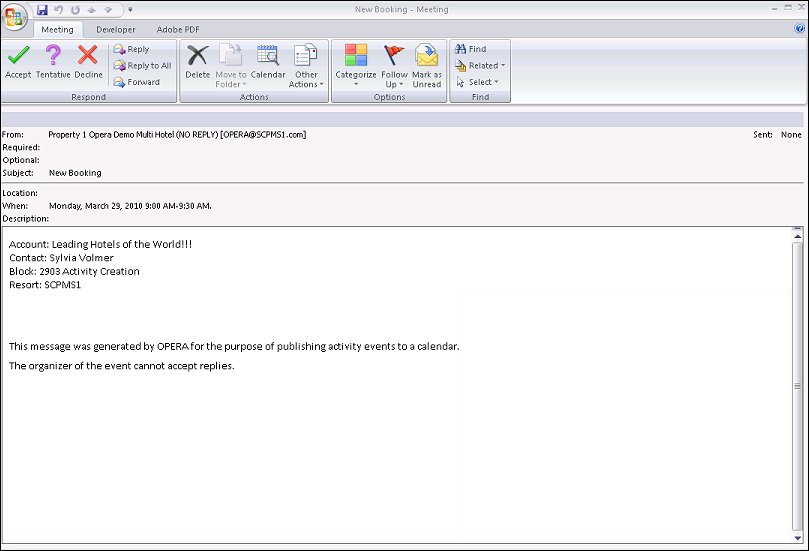Expand Other Actions menu
Image resolution: width=809 pixels, height=551 pixels.
[306, 66]
